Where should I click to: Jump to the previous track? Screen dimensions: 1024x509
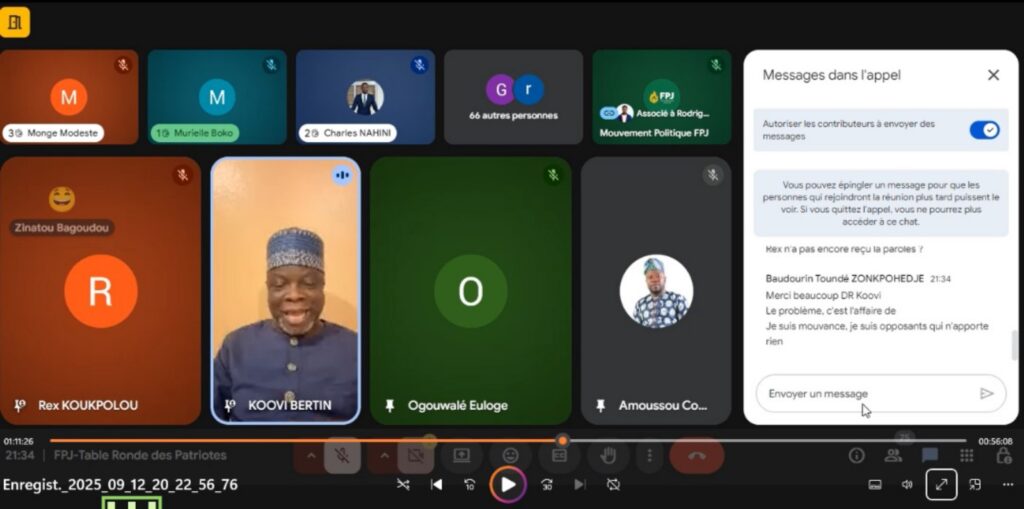tap(436, 485)
